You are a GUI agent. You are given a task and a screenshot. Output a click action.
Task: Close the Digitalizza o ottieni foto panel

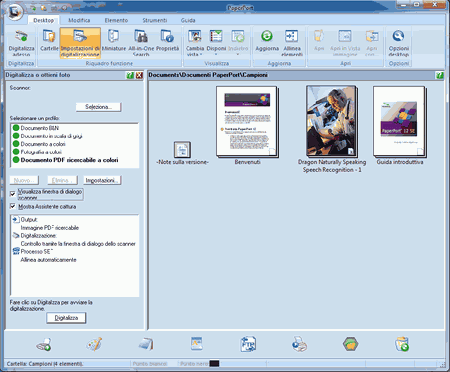click(x=139, y=75)
